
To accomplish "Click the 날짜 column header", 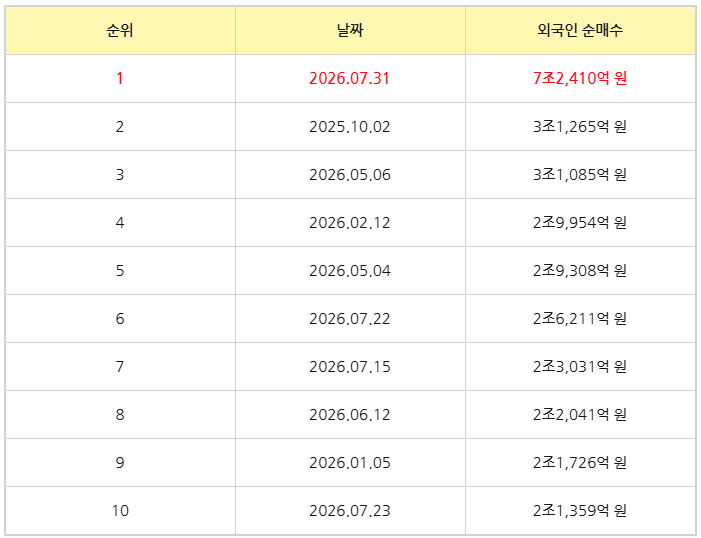I will (x=350, y=30).
